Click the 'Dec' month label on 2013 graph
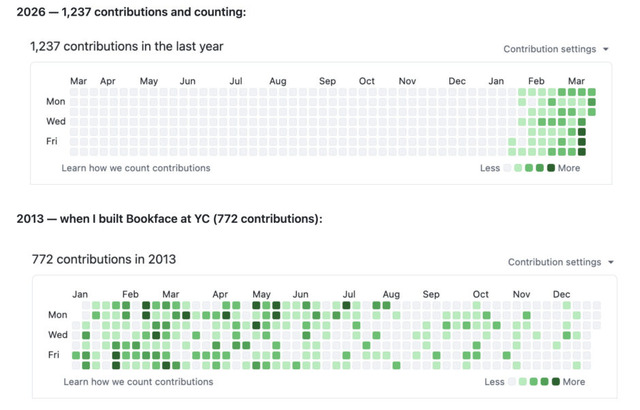The width and height of the screenshot is (640, 410). (x=560, y=295)
